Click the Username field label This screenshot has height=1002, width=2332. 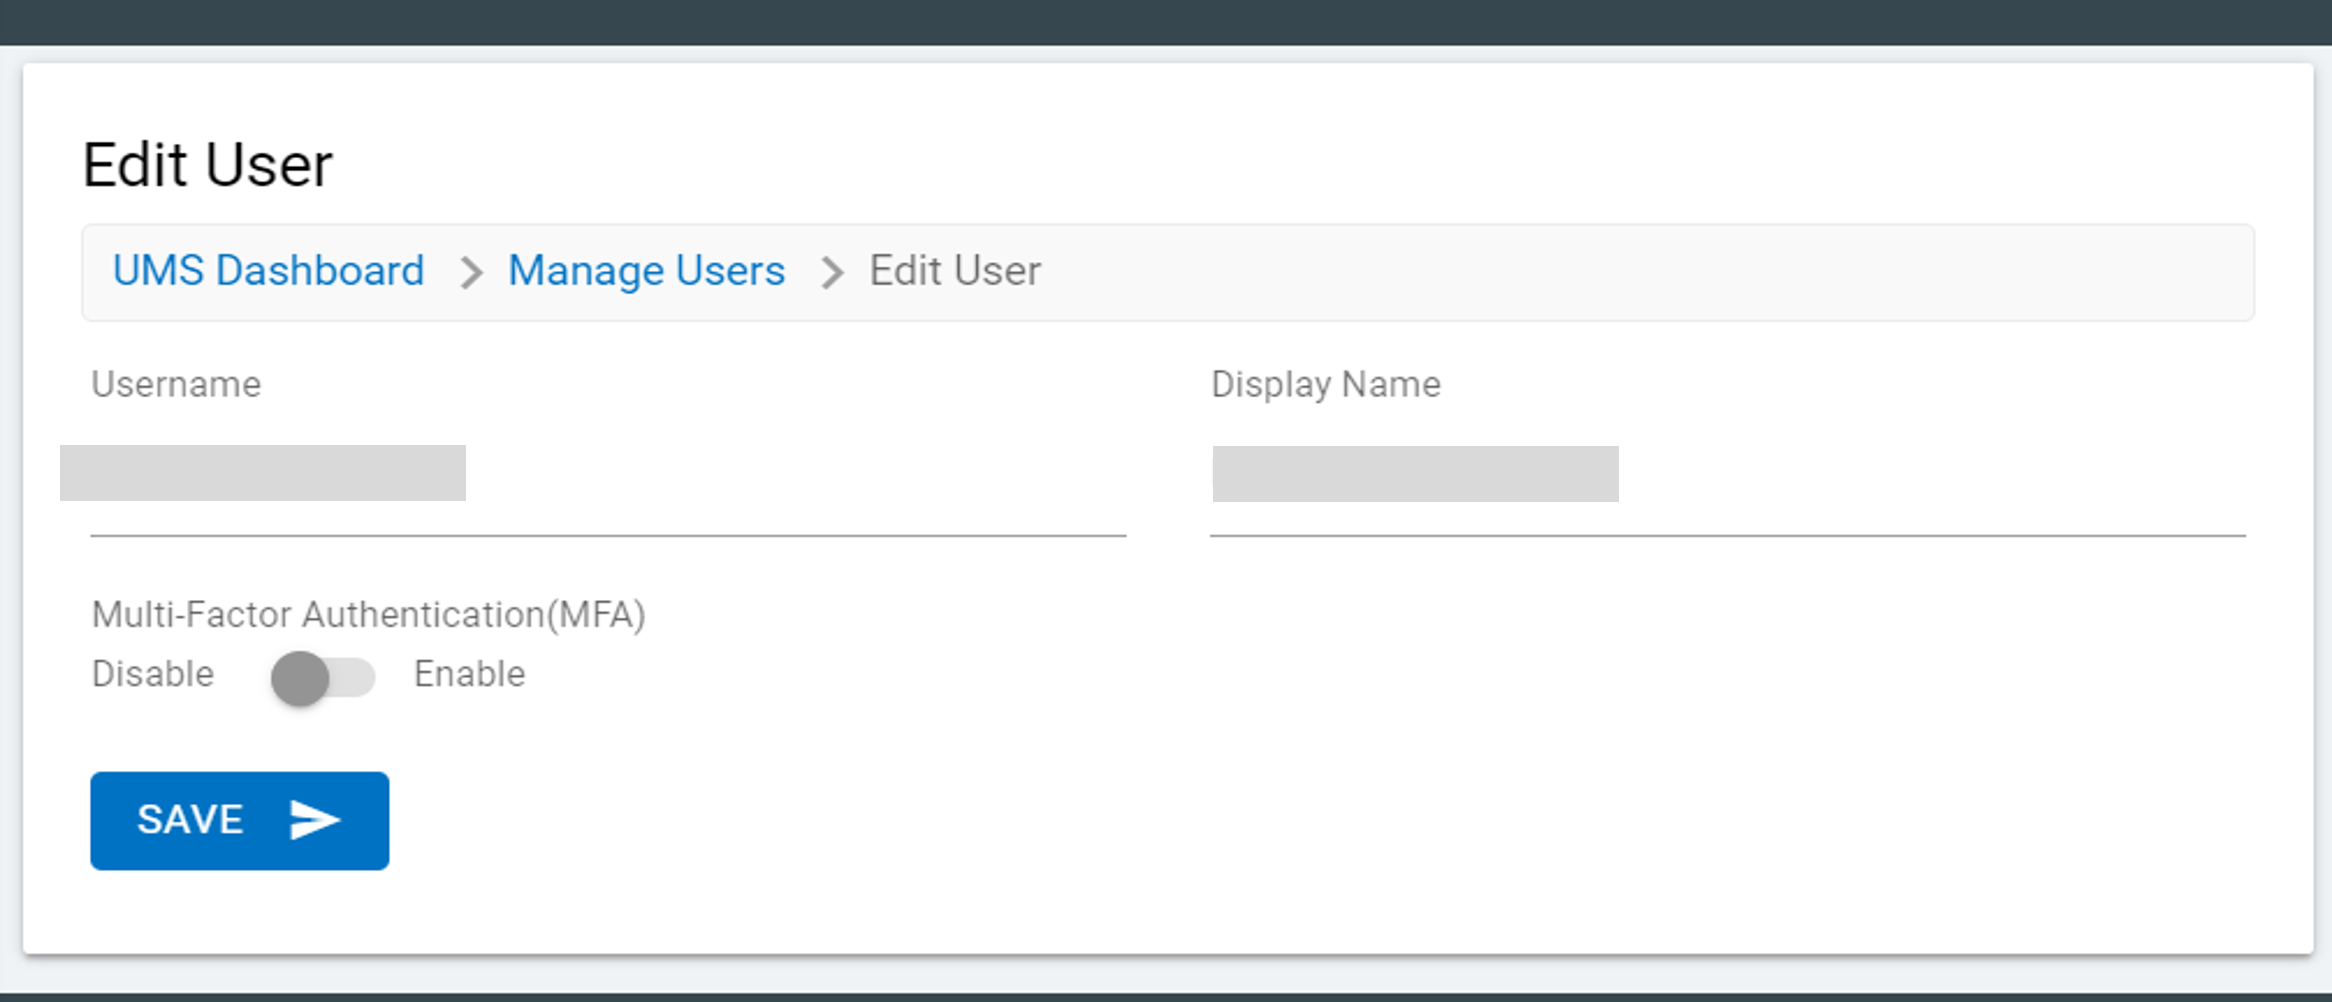(x=176, y=384)
